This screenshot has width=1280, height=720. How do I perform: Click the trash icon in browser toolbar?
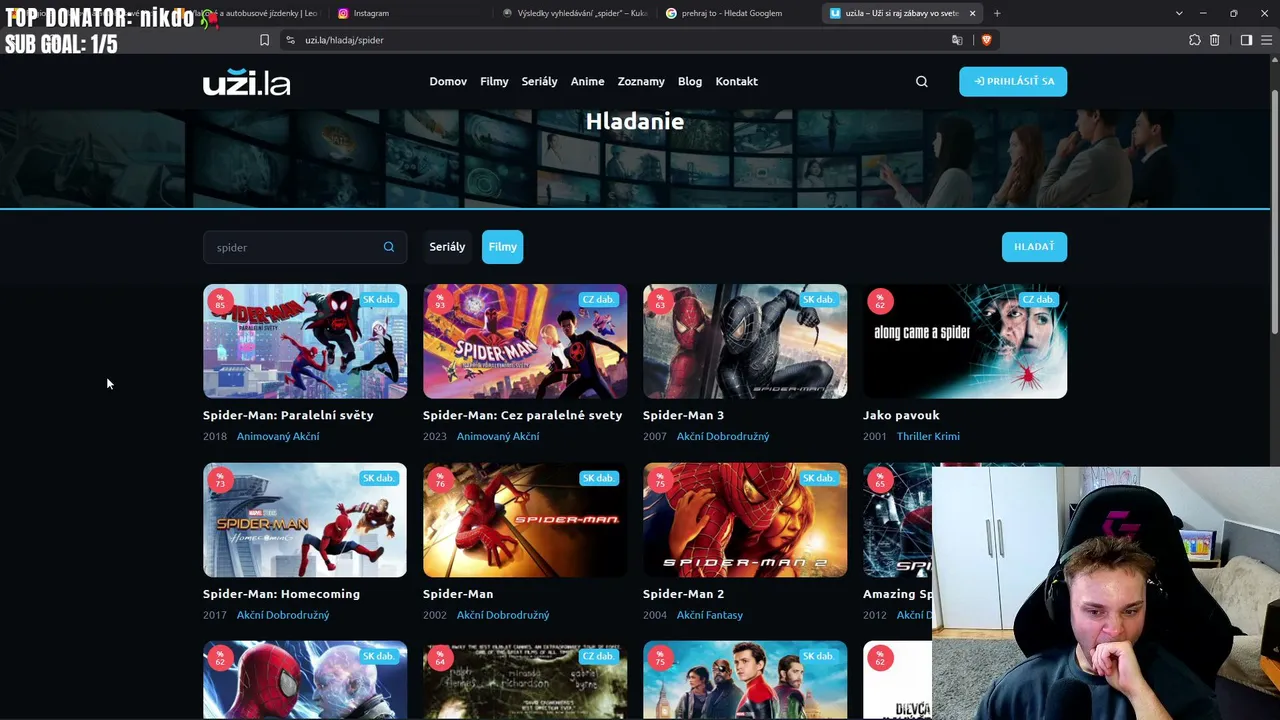[x=1214, y=40]
